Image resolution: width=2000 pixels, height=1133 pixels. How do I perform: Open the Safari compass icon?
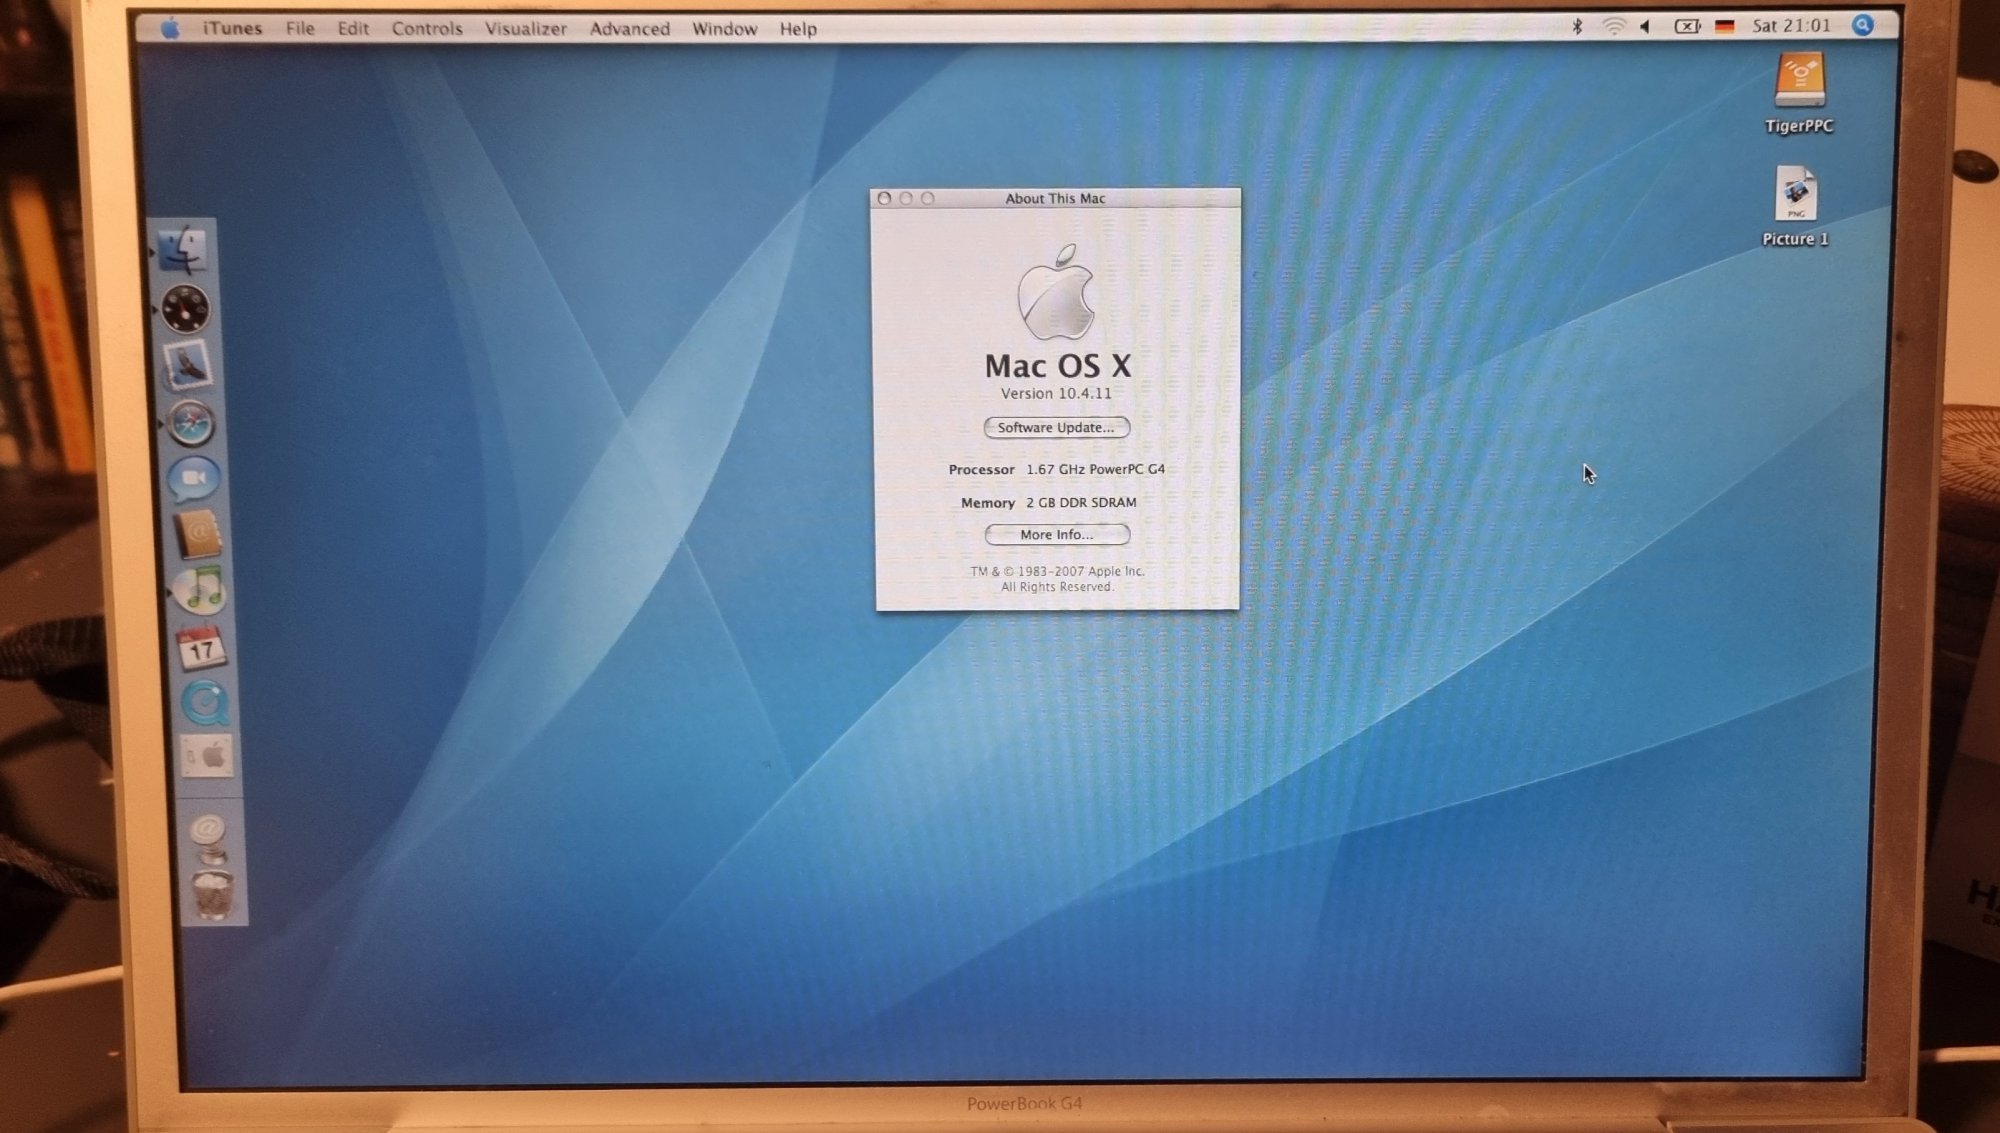(190, 423)
